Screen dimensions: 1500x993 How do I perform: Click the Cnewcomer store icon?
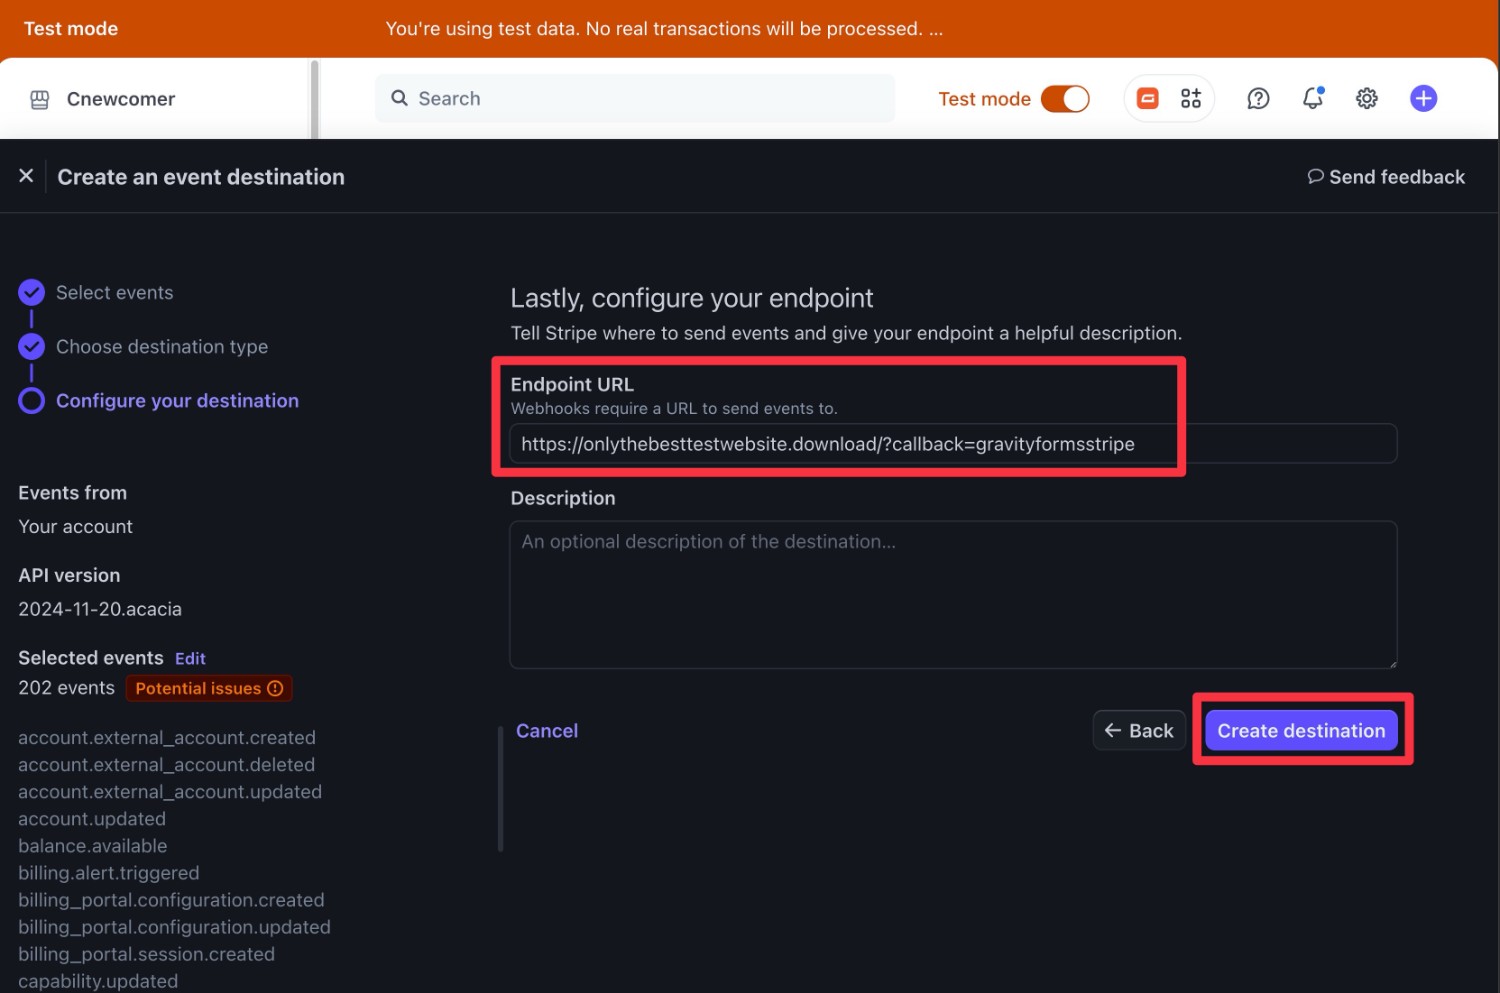coord(40,99)
